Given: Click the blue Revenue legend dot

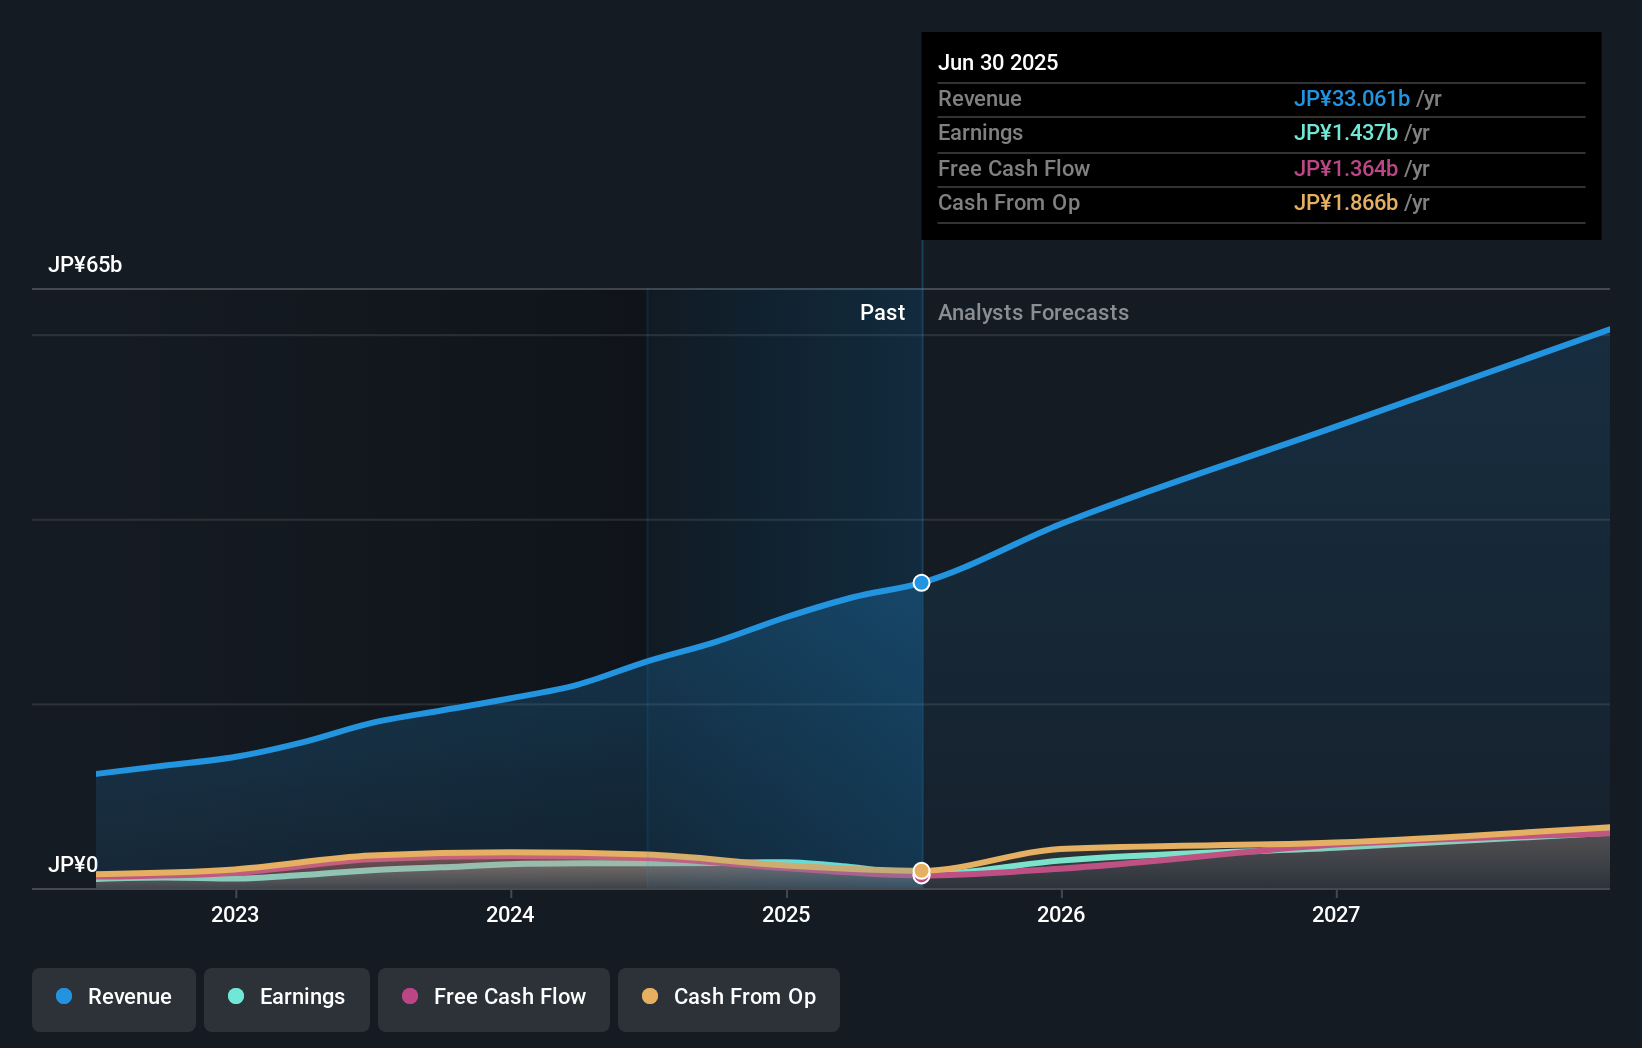Looking at the screenshot, I should pos(64,997).
